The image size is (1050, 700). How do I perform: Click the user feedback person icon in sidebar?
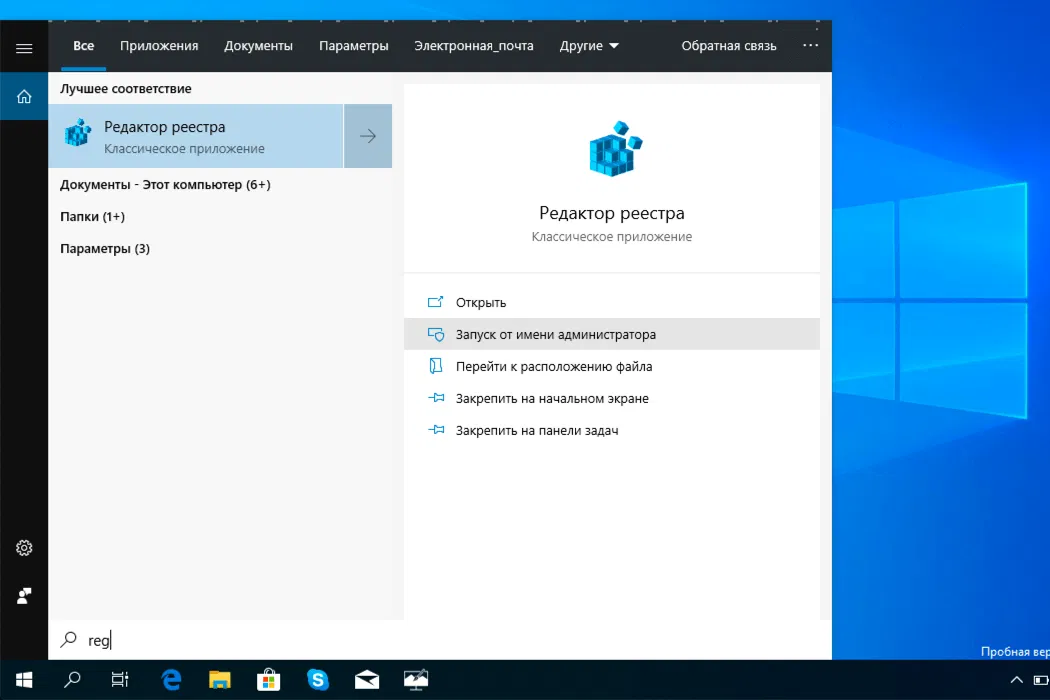point(24,596)
